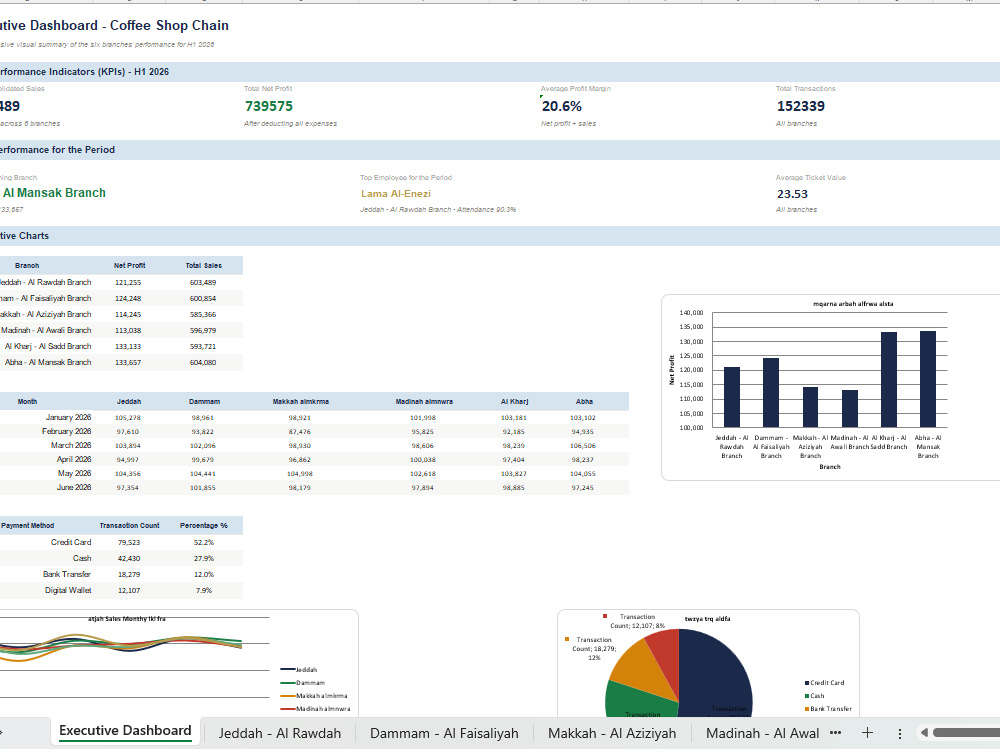Select Al Kharj value 103,827 for May 2026

click(513, 474)
